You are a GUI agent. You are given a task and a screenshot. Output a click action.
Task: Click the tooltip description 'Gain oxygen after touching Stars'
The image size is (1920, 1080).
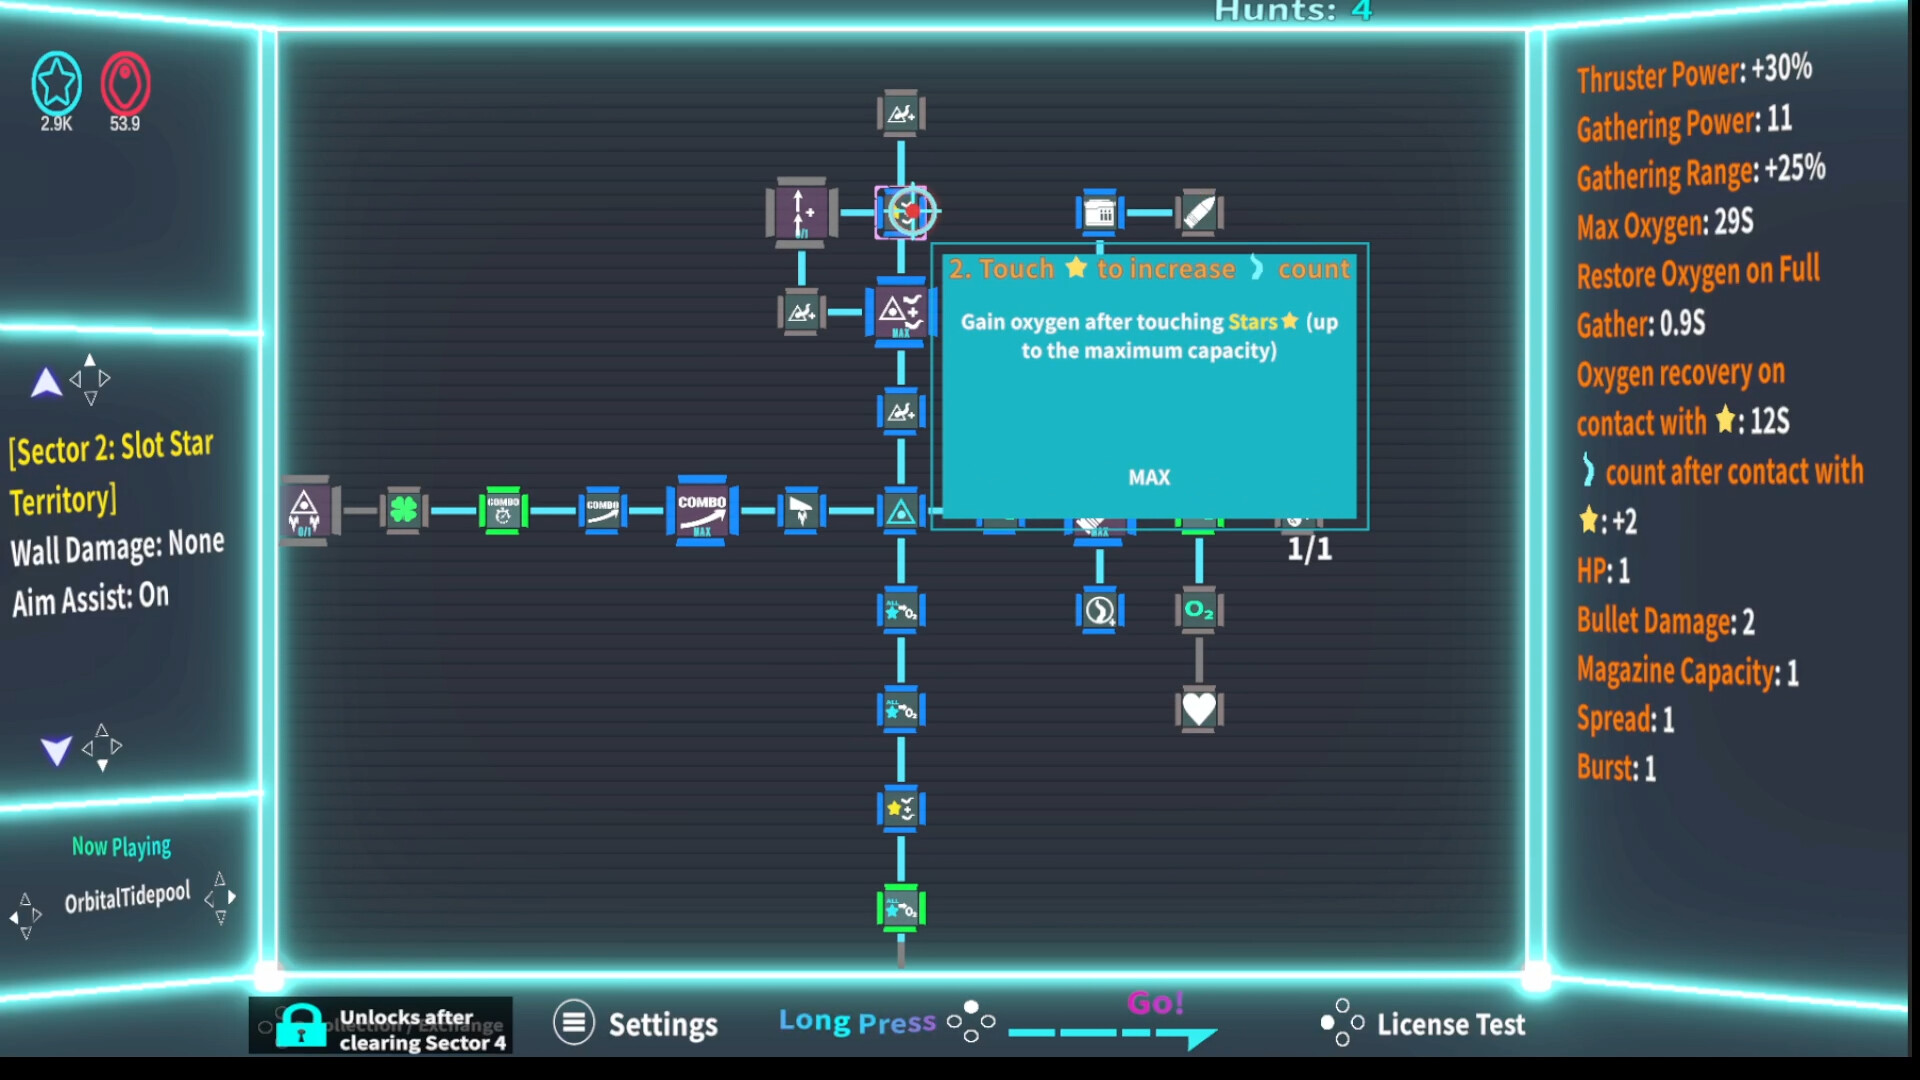[1149, 336]
